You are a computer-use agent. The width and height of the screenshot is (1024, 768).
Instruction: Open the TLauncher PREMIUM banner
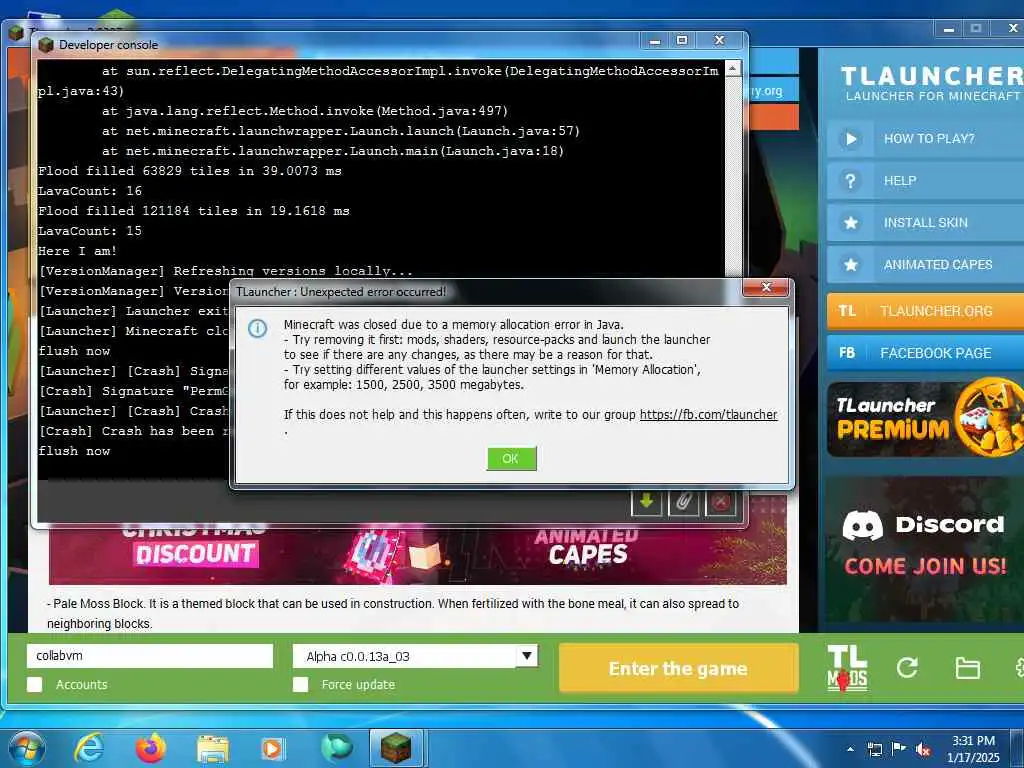[925, 418]
